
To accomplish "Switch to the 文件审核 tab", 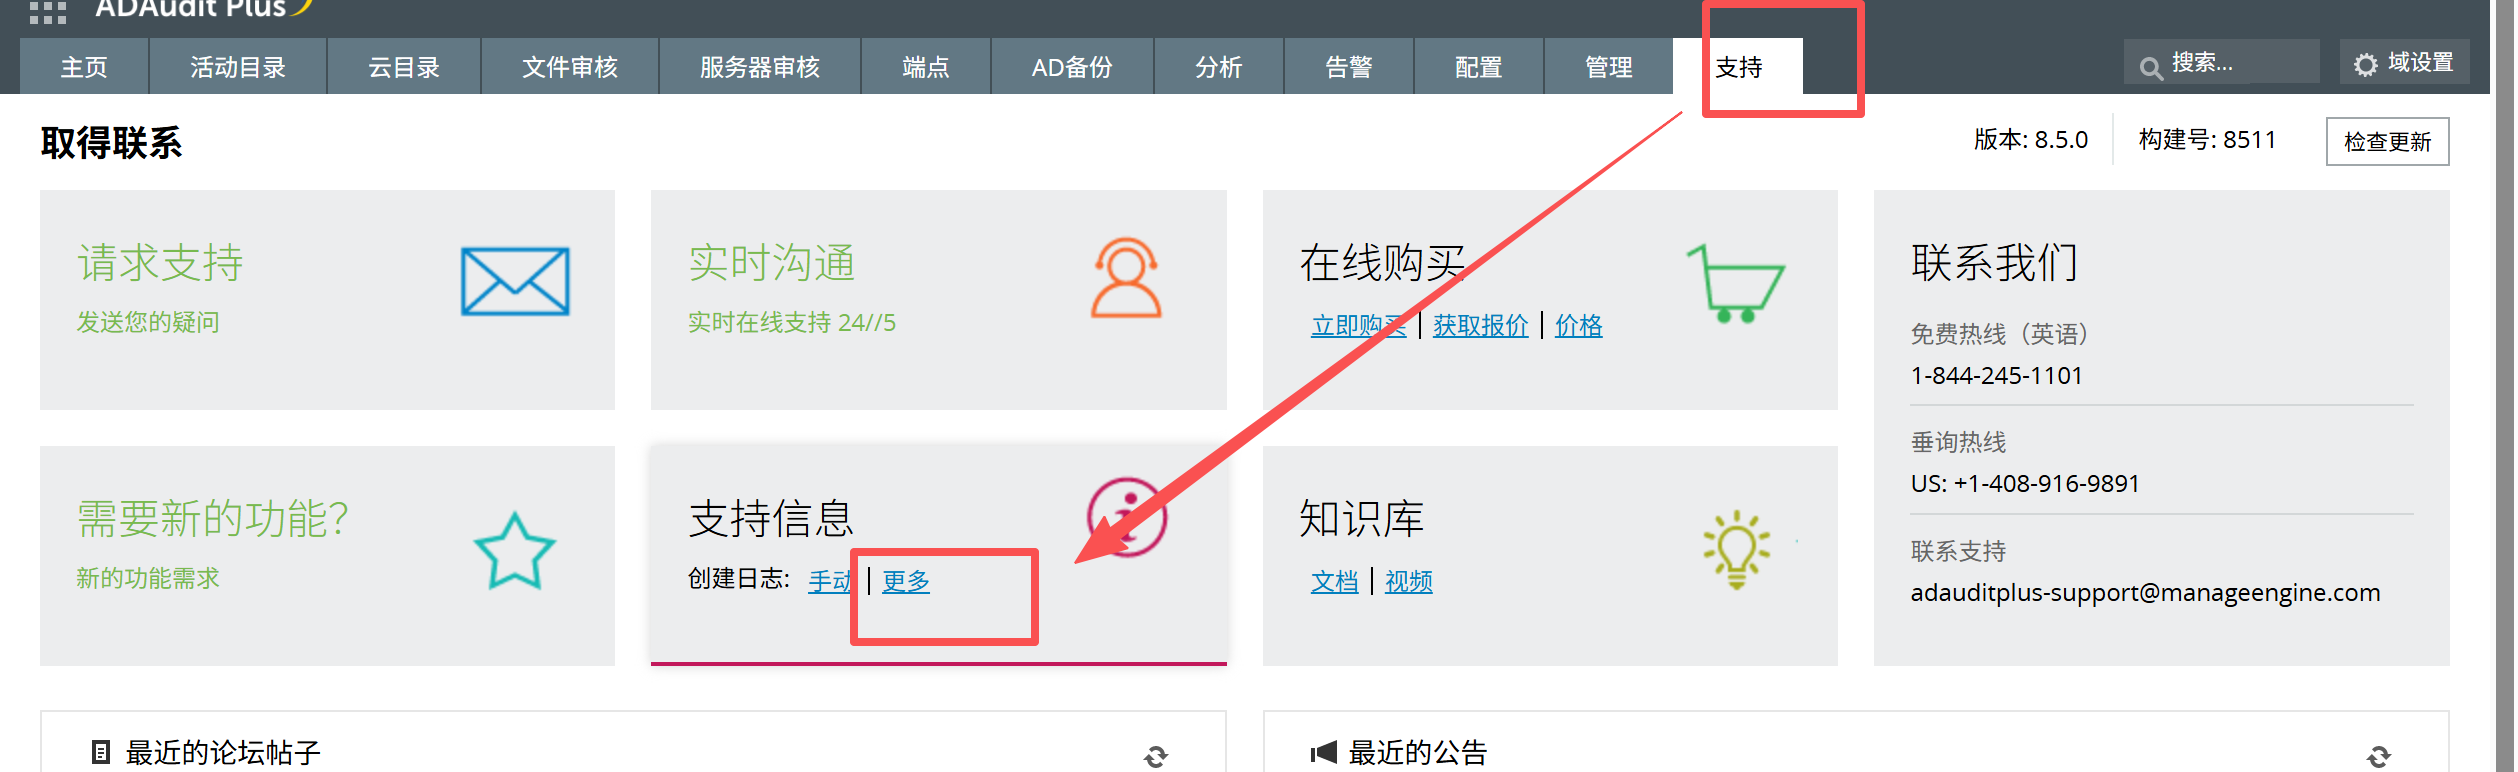I will [x=570, y=67].
